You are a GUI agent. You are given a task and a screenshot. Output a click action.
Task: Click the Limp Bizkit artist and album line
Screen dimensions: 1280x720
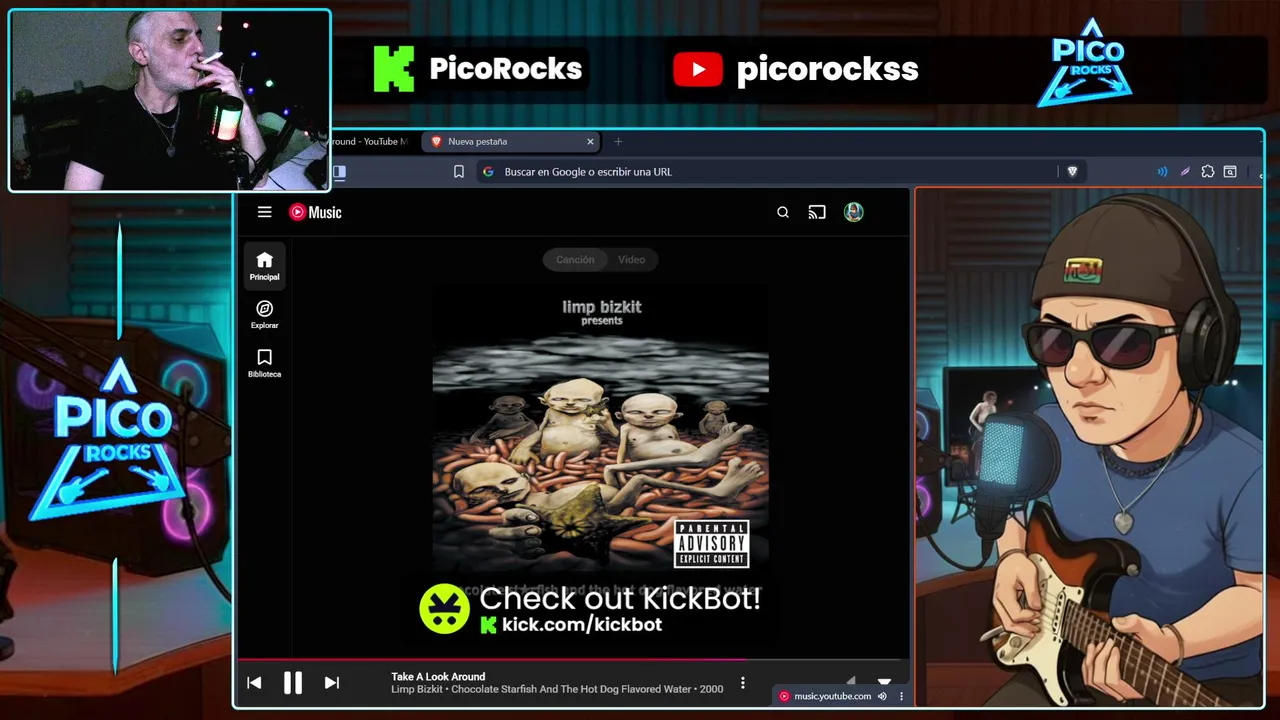557,689
